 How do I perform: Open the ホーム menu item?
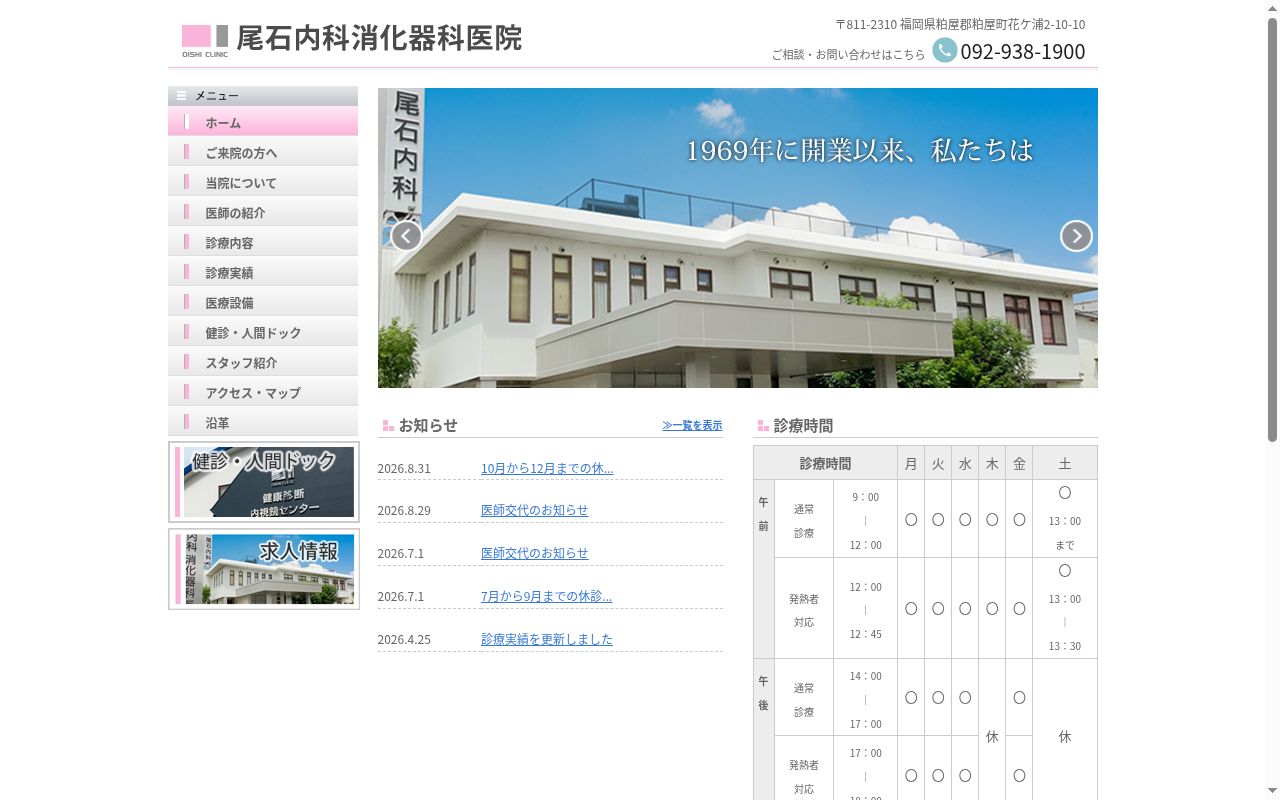point(263,122)
